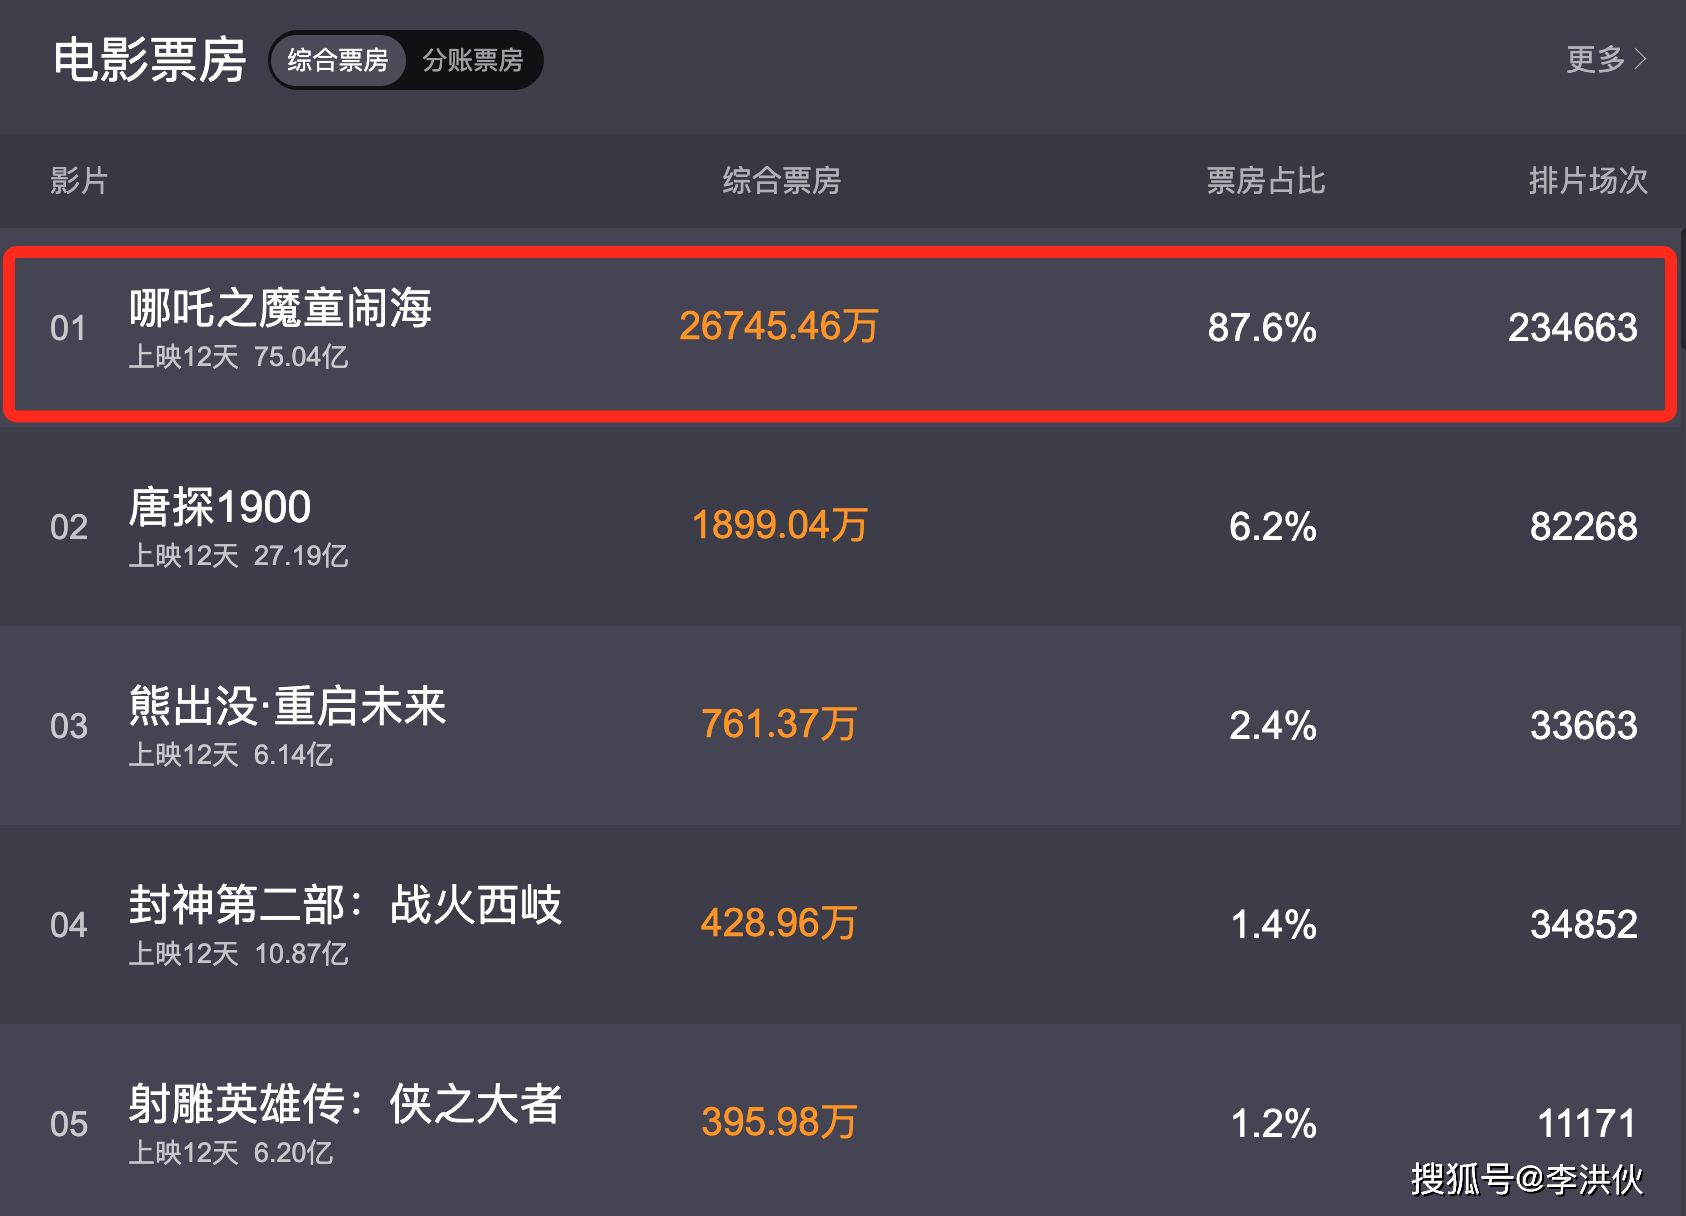Select 影片 column header

tap(79, 180)
